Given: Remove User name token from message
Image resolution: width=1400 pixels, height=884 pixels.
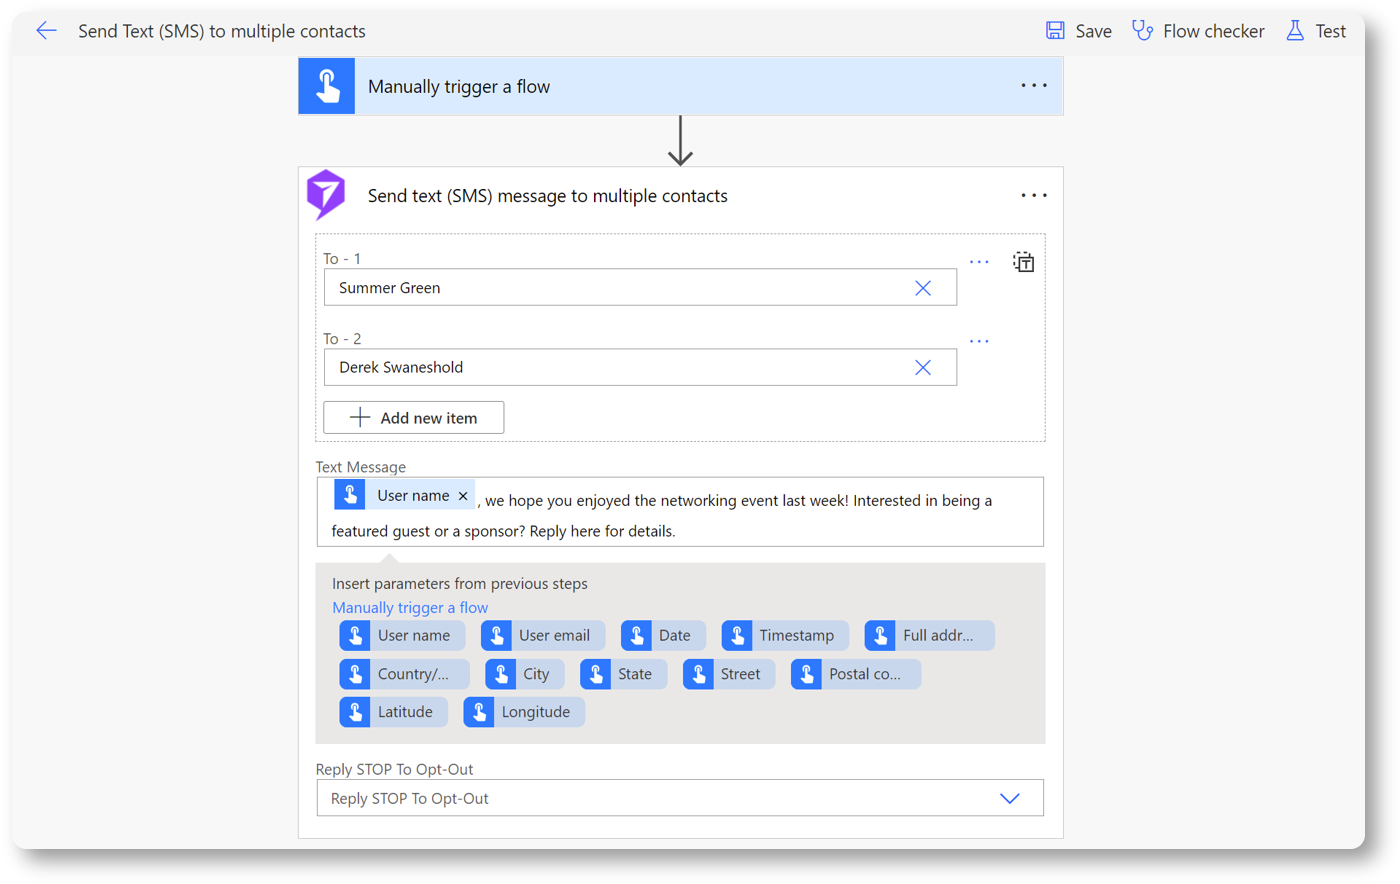Looking at the screenshot, I should tap(463, 496).
